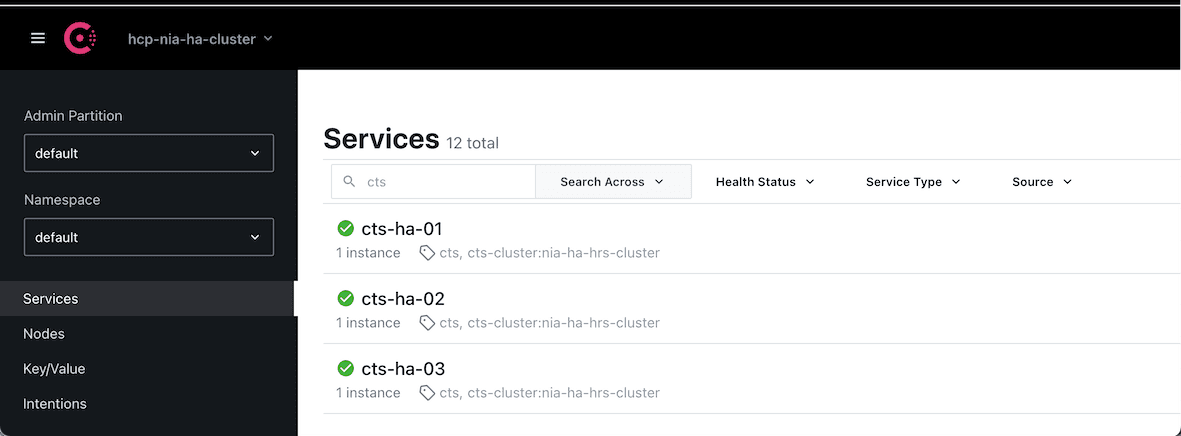
Task: Expand the Search Across filter
Action: click(x=612, y=182)
